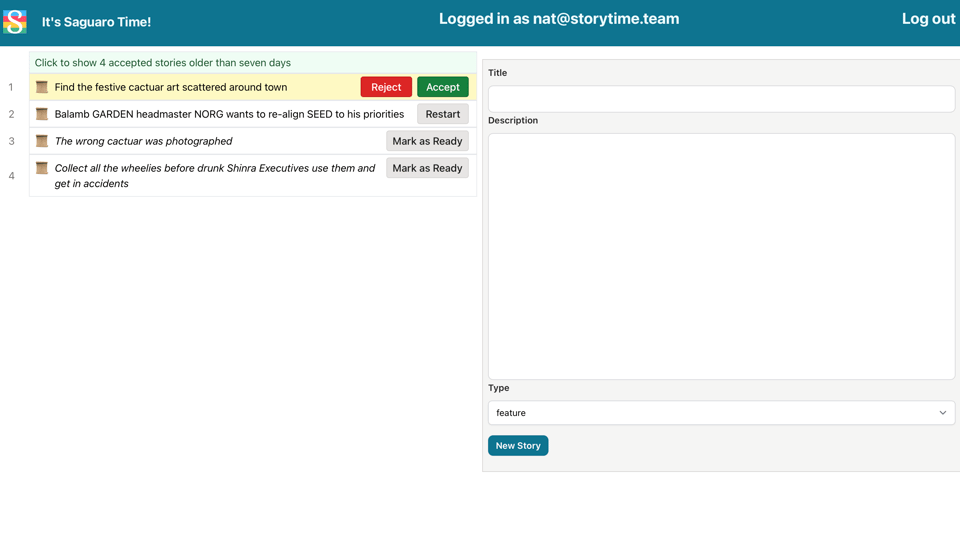Show 4 accepted stories older than seven days

163,62
